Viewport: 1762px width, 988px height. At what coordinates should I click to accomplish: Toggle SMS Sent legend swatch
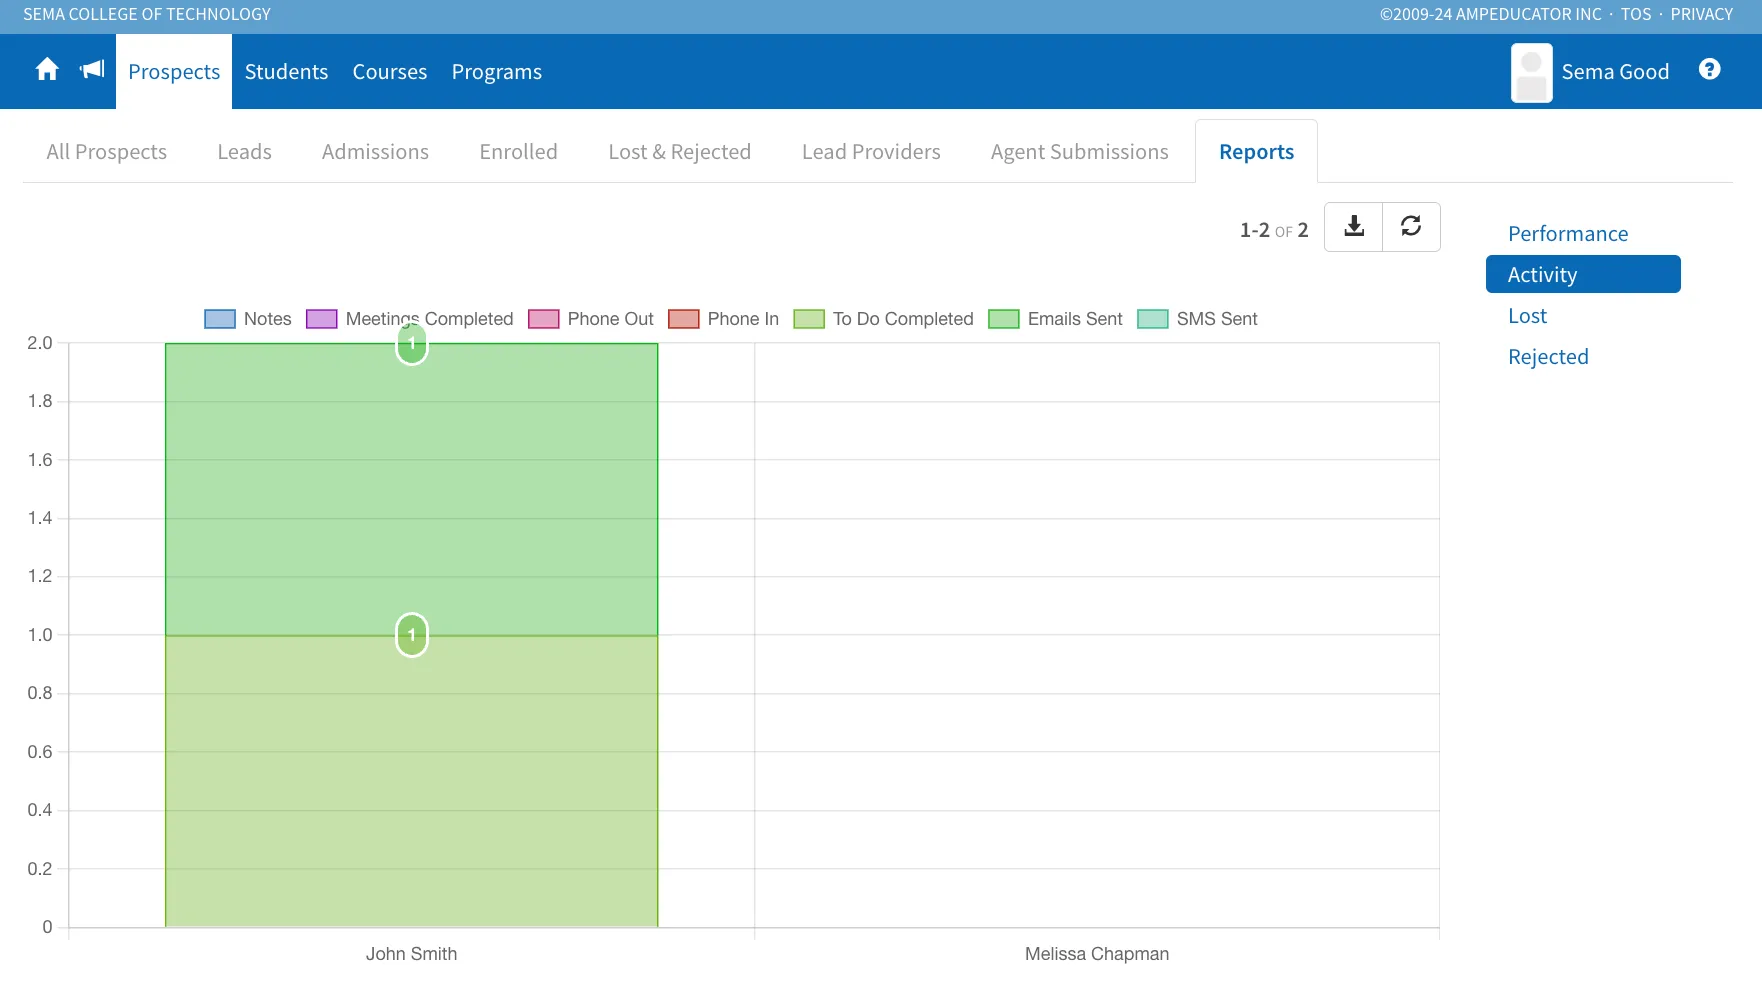(1153, 319)
